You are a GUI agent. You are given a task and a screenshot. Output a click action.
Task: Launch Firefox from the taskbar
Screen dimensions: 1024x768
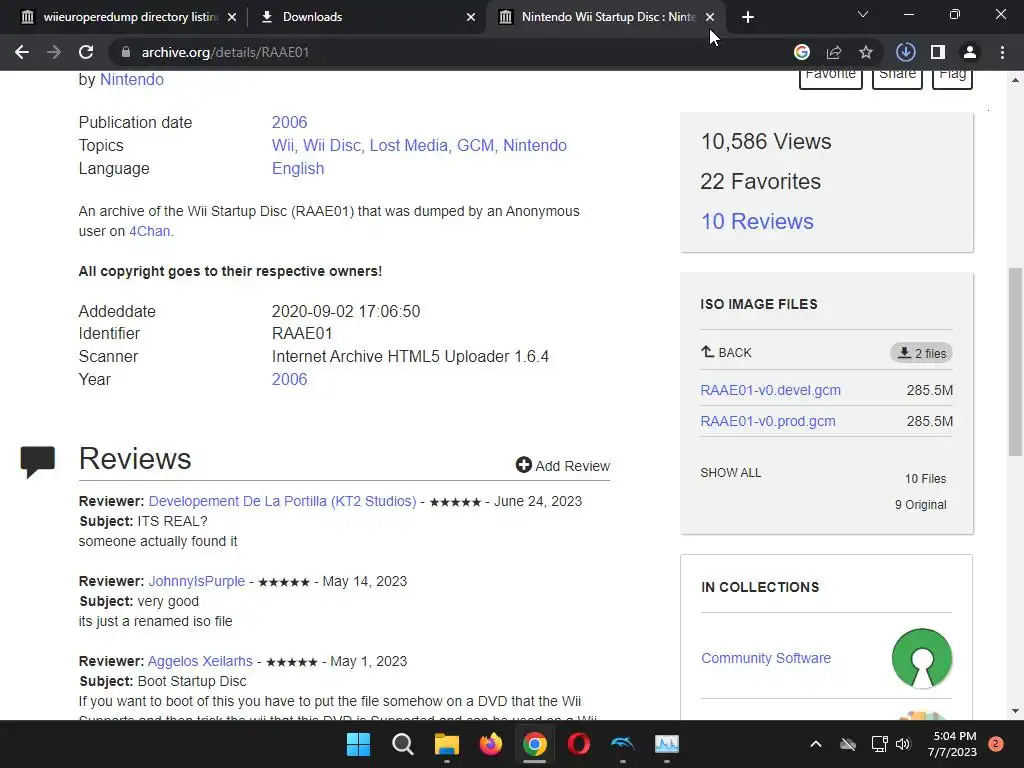[490, 744]
